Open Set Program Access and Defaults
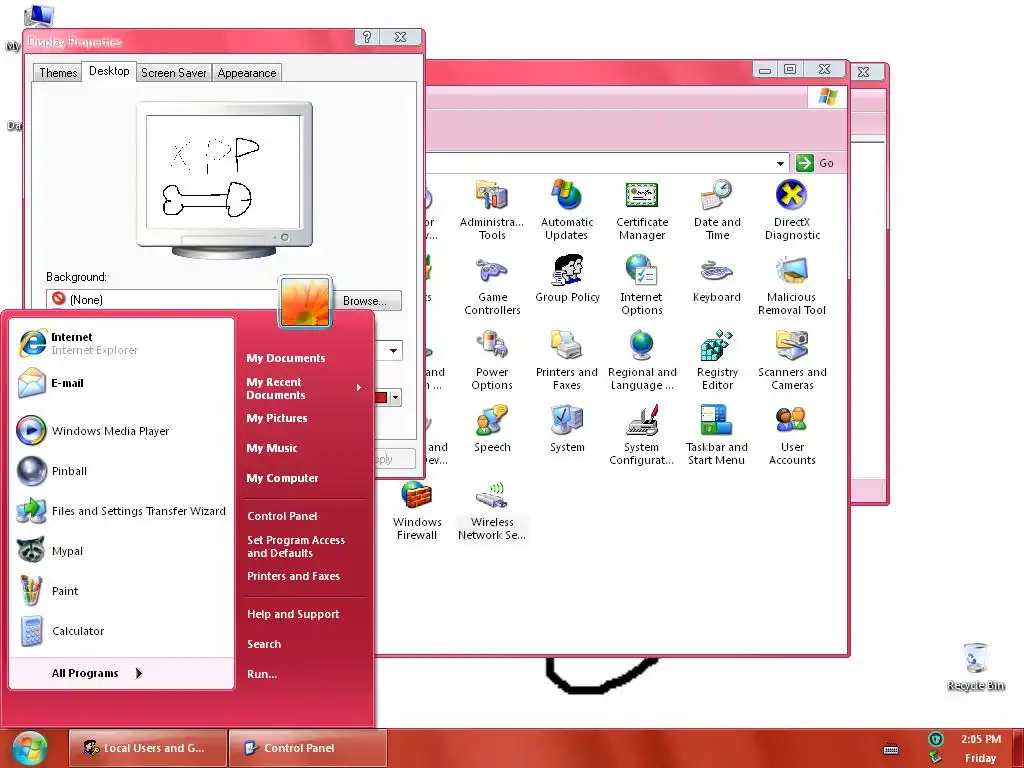The image size is (1024, 768). 296,547
